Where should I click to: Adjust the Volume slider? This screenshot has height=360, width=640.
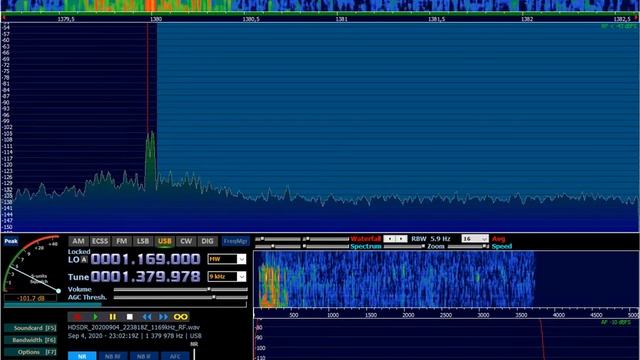(180, 289)
